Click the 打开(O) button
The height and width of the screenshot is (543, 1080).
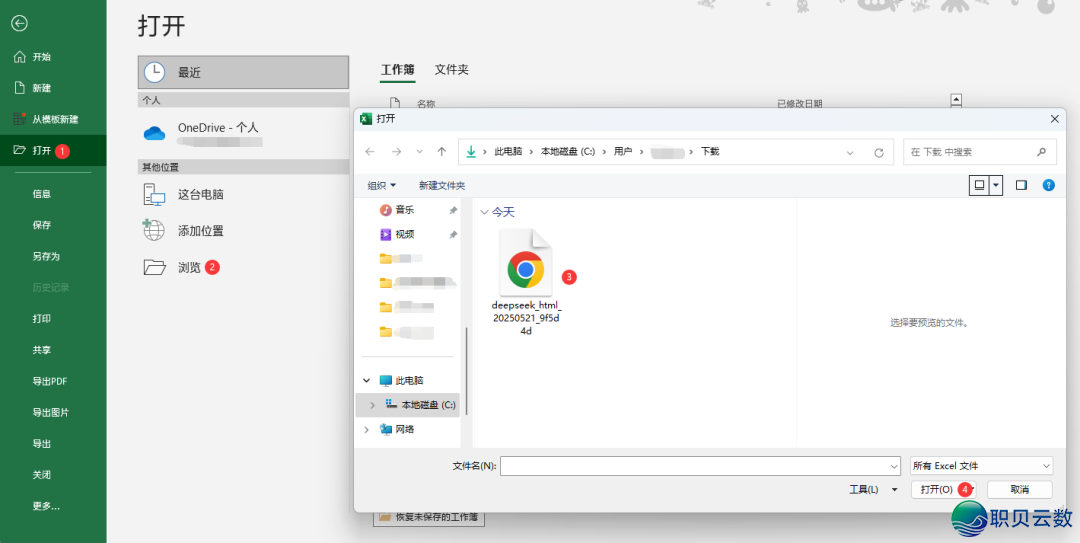937,489
